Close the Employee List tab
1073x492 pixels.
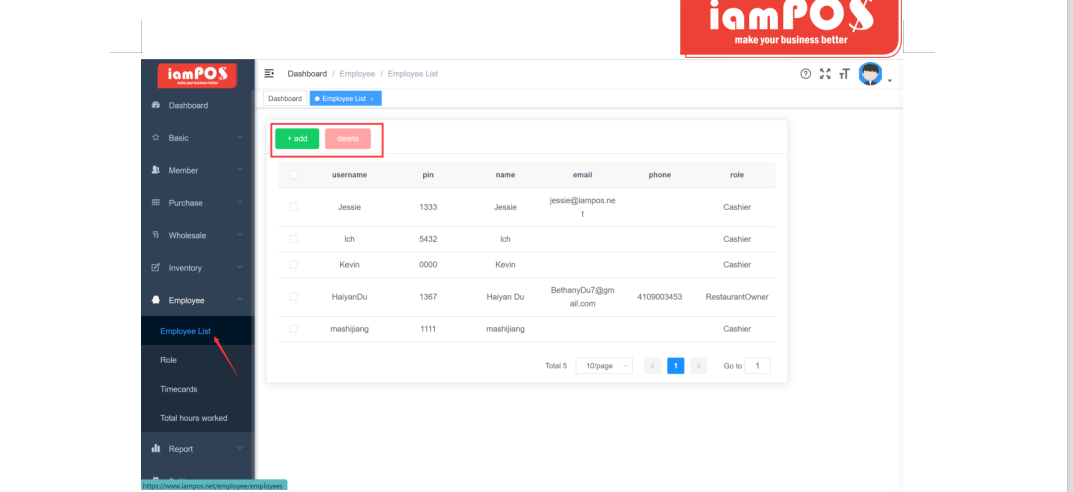click(373, 99)
